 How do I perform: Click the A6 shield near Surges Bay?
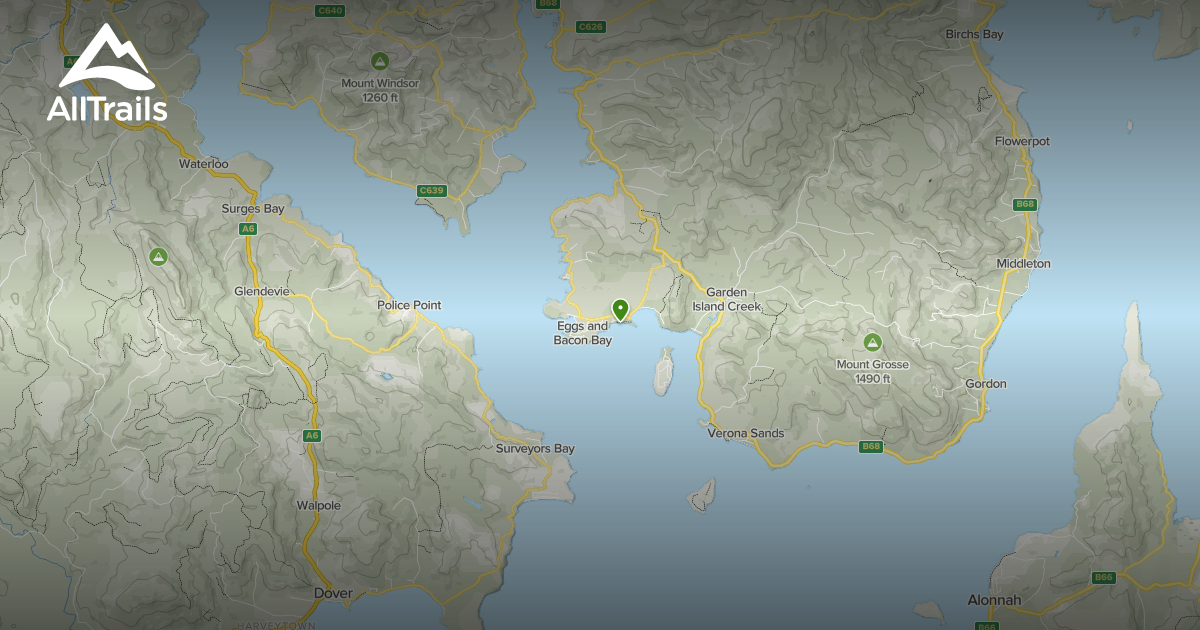[x=248, y=229]
